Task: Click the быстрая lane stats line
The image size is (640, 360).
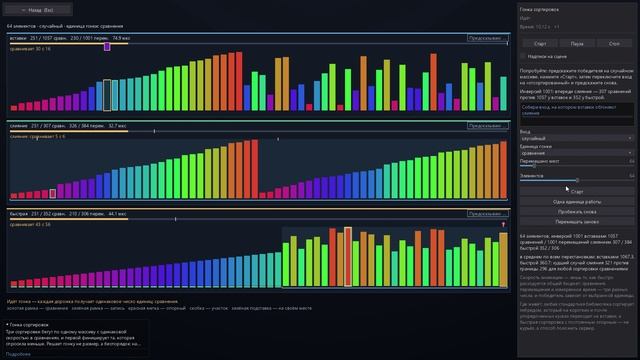Action: coord(68,213)
